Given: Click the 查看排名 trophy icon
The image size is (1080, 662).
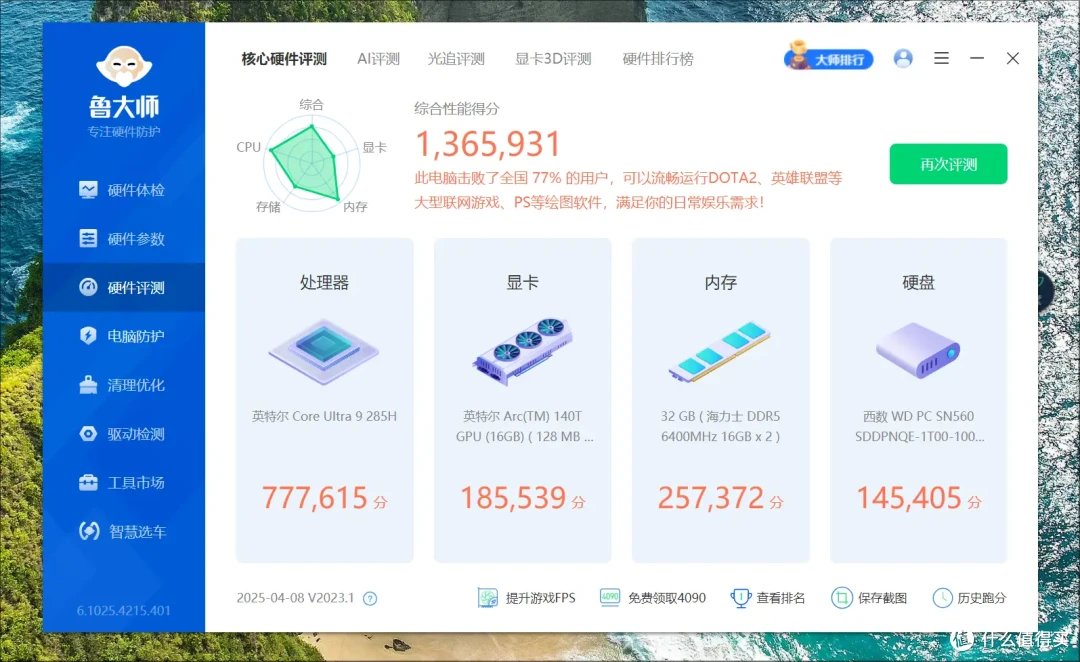Looking at the screenshot, I should [740, 598].
